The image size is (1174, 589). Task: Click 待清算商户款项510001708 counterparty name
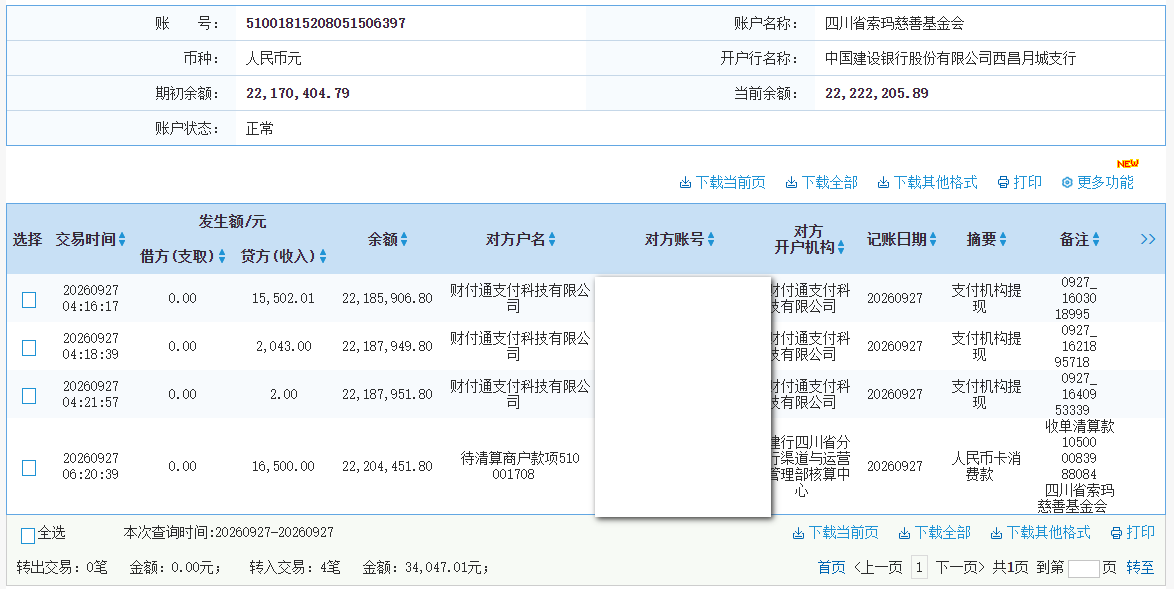520,466
